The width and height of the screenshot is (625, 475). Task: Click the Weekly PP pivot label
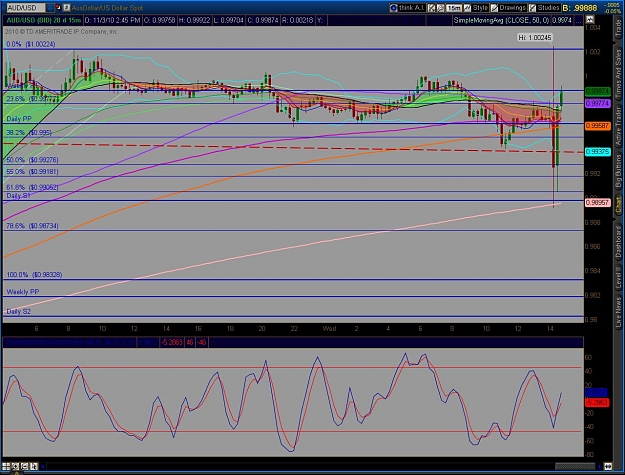click(x=23, y=292)
